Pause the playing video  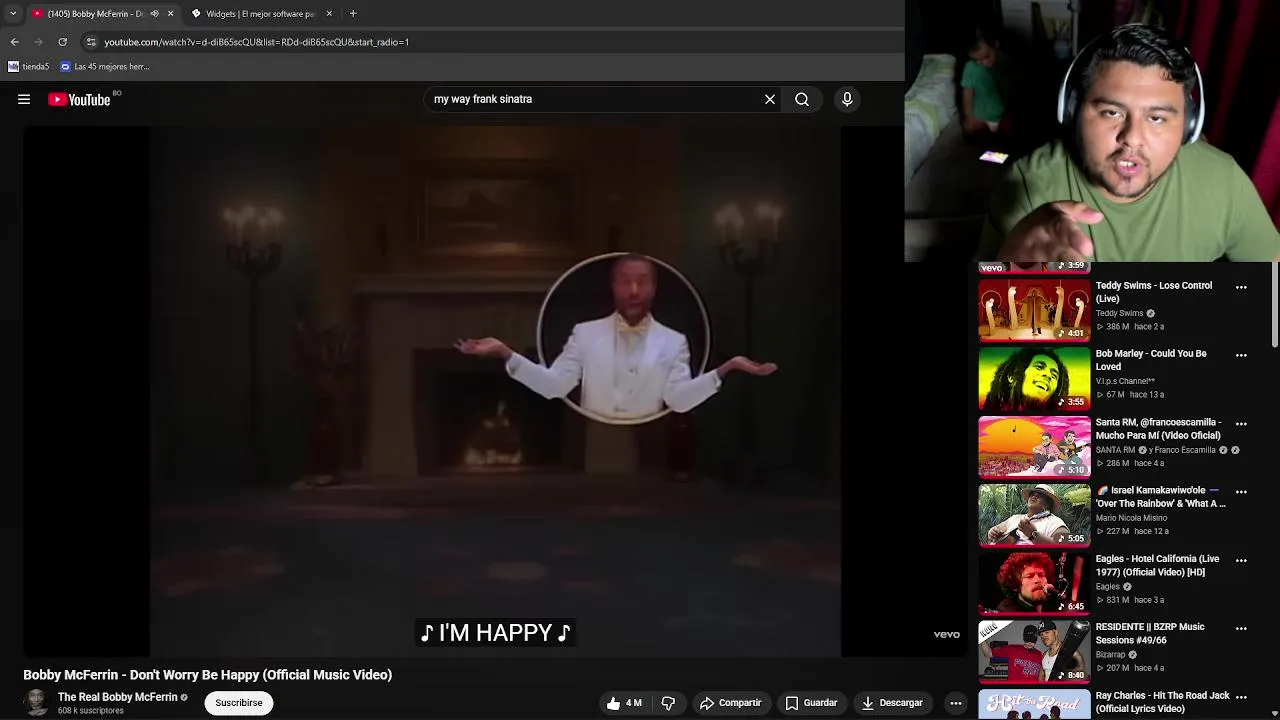[x=495, y=390]
